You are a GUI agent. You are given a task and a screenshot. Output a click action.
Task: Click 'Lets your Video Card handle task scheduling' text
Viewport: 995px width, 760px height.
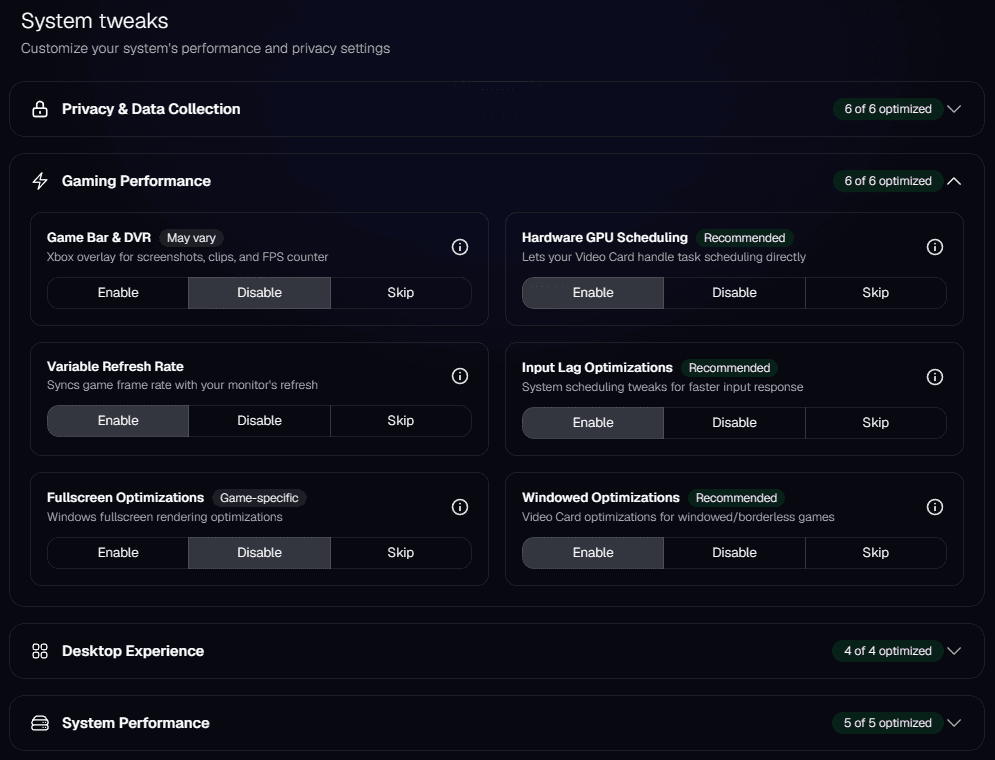664,257
